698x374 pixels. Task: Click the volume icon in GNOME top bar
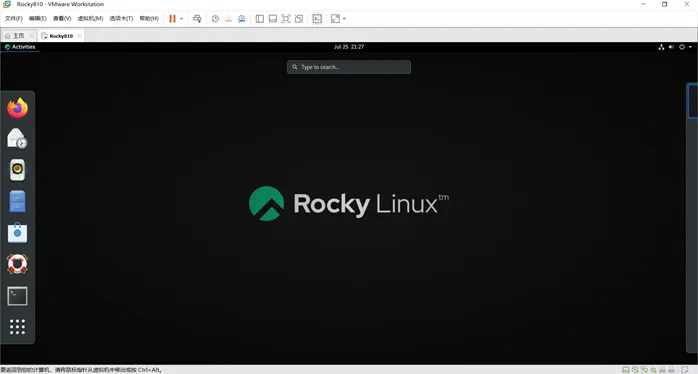(671, 47)
